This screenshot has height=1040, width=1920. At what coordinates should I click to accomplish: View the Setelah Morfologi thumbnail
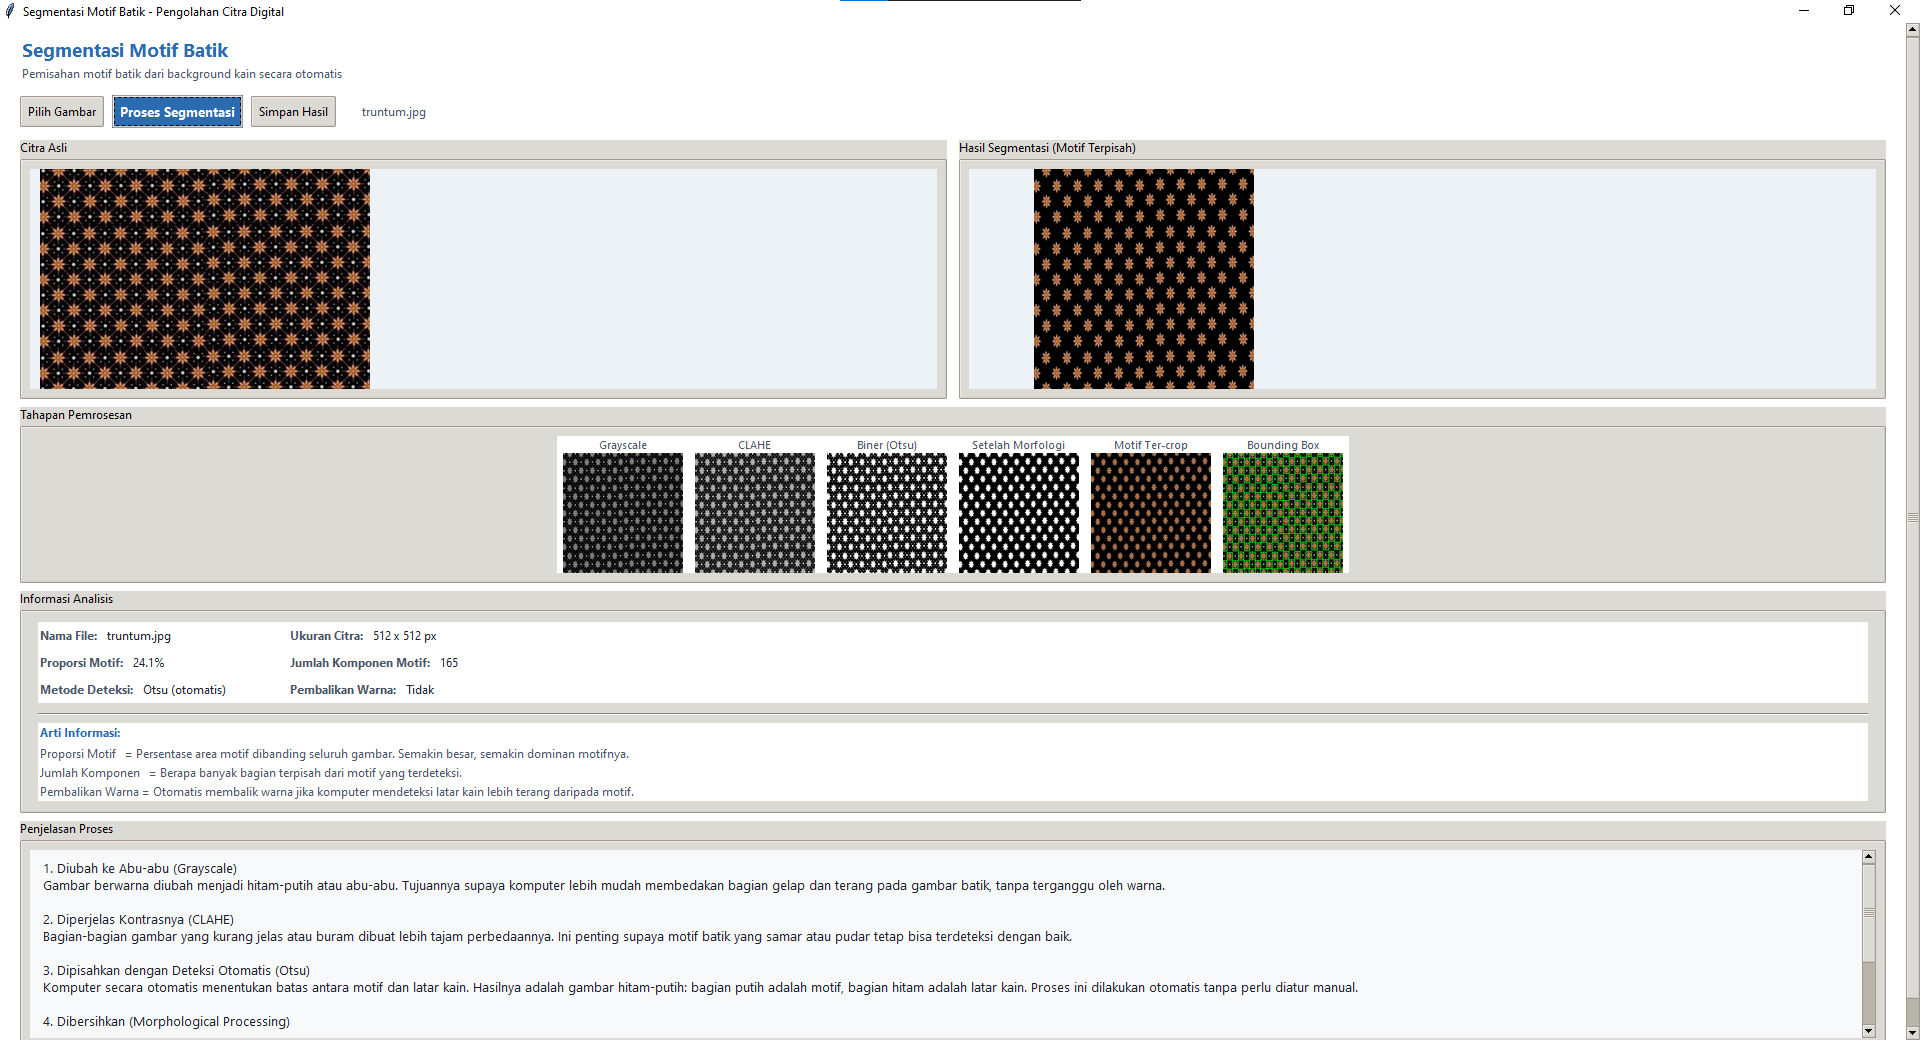pos(1019,513)
